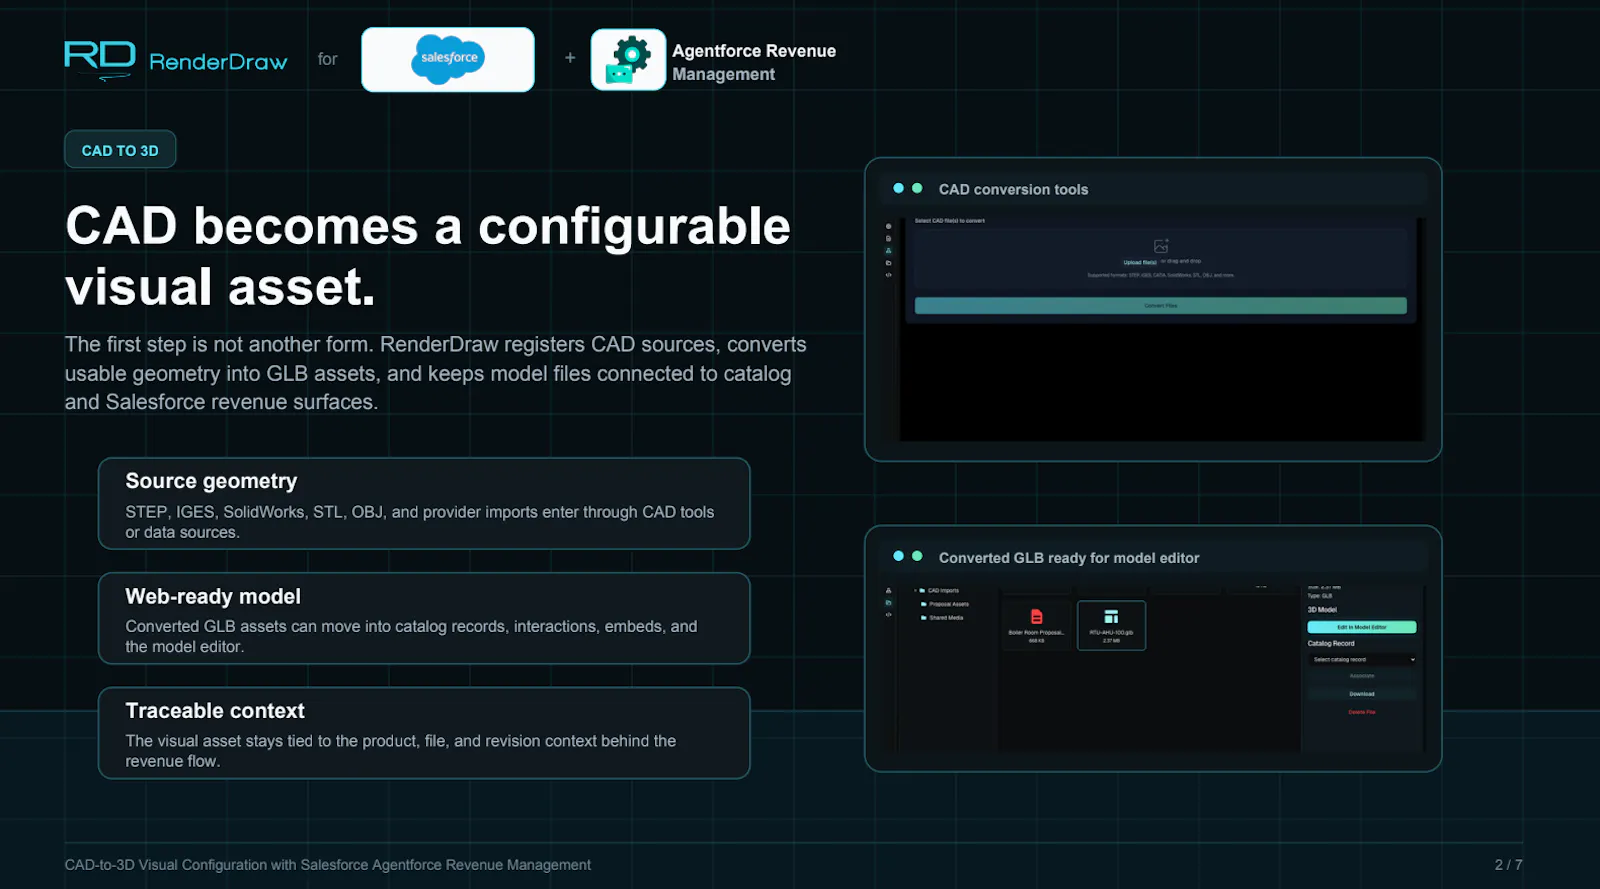Select the highlighted conversion icon in CAD tools sidebar
The width and height of the screenshot is (1600, 889).
click(x=888, y=251)
